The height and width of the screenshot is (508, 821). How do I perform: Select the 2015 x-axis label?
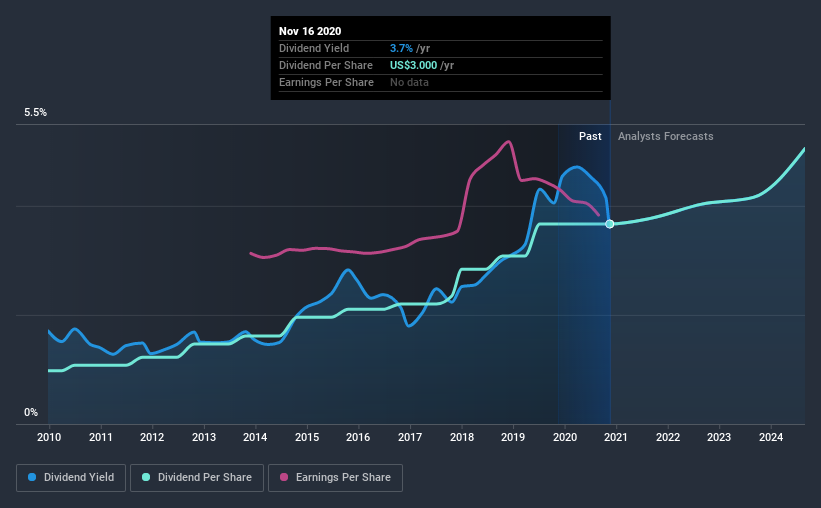307,437
